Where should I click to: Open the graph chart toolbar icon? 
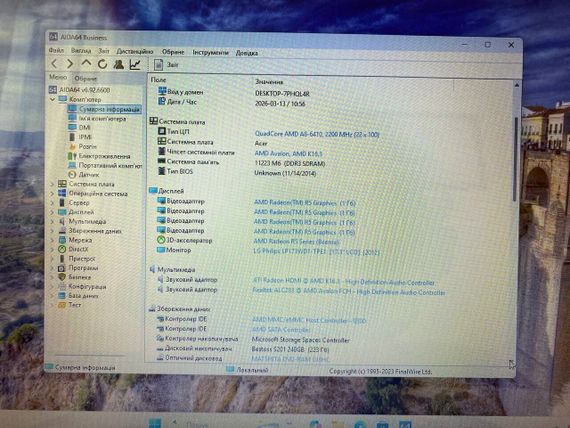pos(135,65)
